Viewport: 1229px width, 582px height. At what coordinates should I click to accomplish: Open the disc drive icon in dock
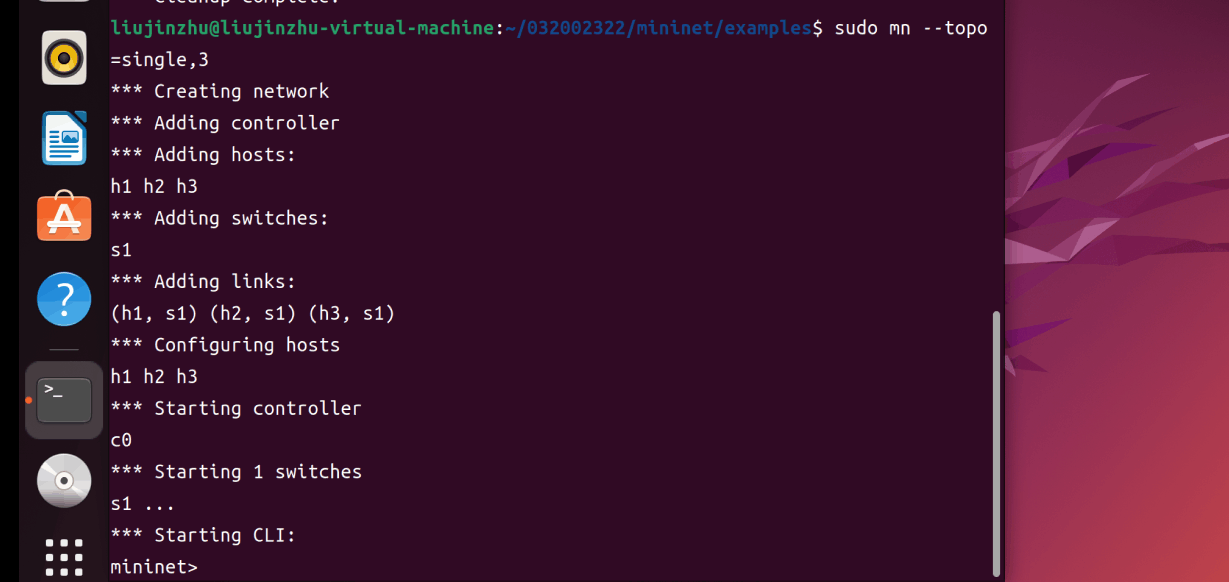[x=64, y=481]
